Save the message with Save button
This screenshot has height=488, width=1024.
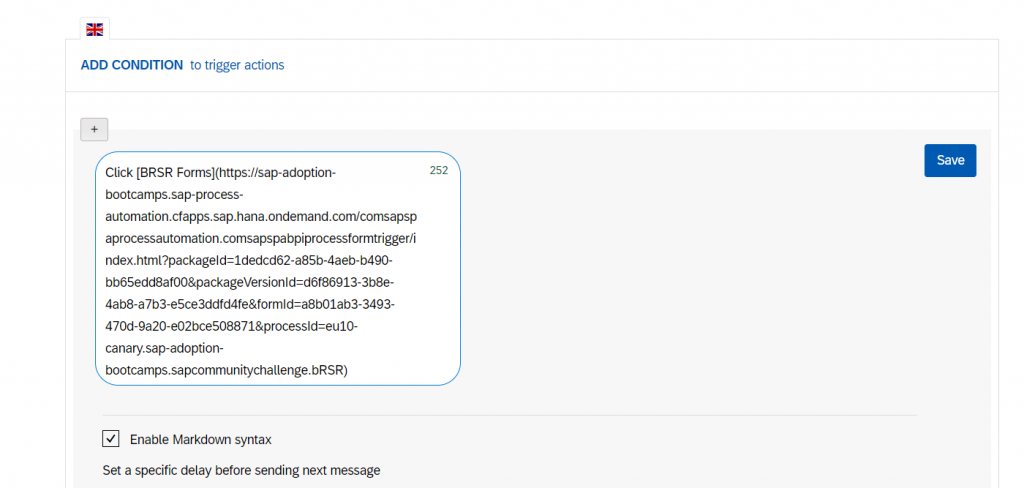coord(950,160)
